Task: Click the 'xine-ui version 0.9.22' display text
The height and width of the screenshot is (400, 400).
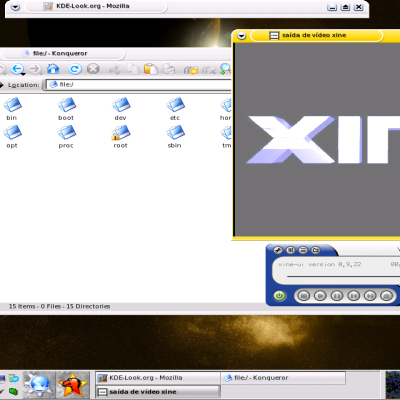Action: [320, 264]
